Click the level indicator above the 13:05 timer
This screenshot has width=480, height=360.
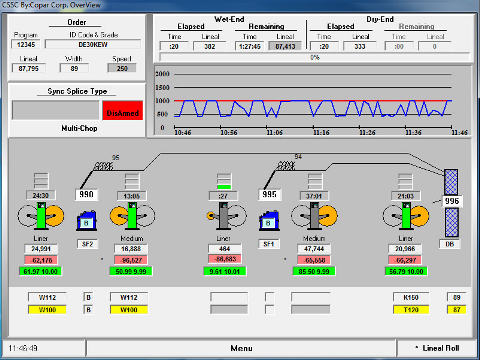click(132, 181)
